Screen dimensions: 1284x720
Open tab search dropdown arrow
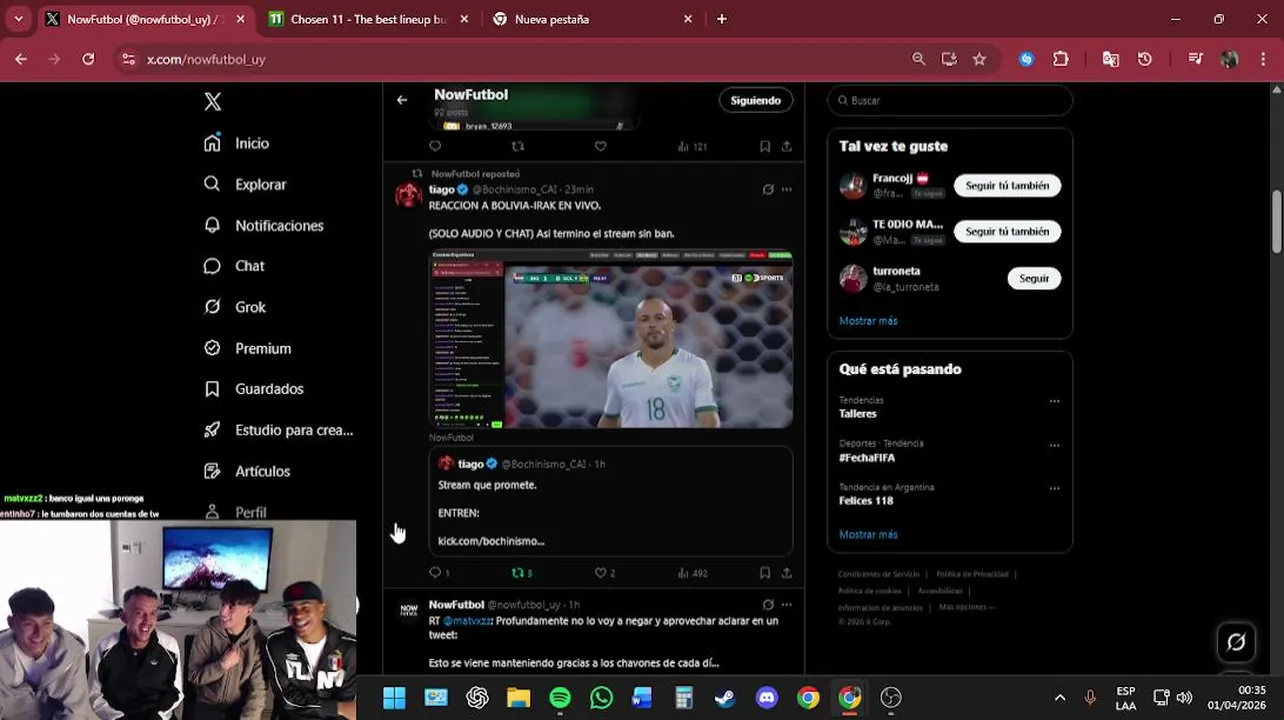18,19
